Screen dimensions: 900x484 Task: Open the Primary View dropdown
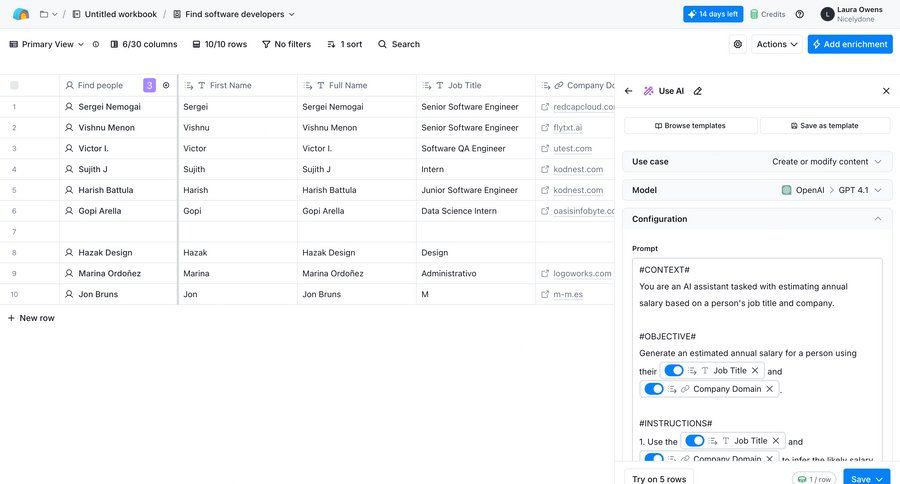pos(47,44)
